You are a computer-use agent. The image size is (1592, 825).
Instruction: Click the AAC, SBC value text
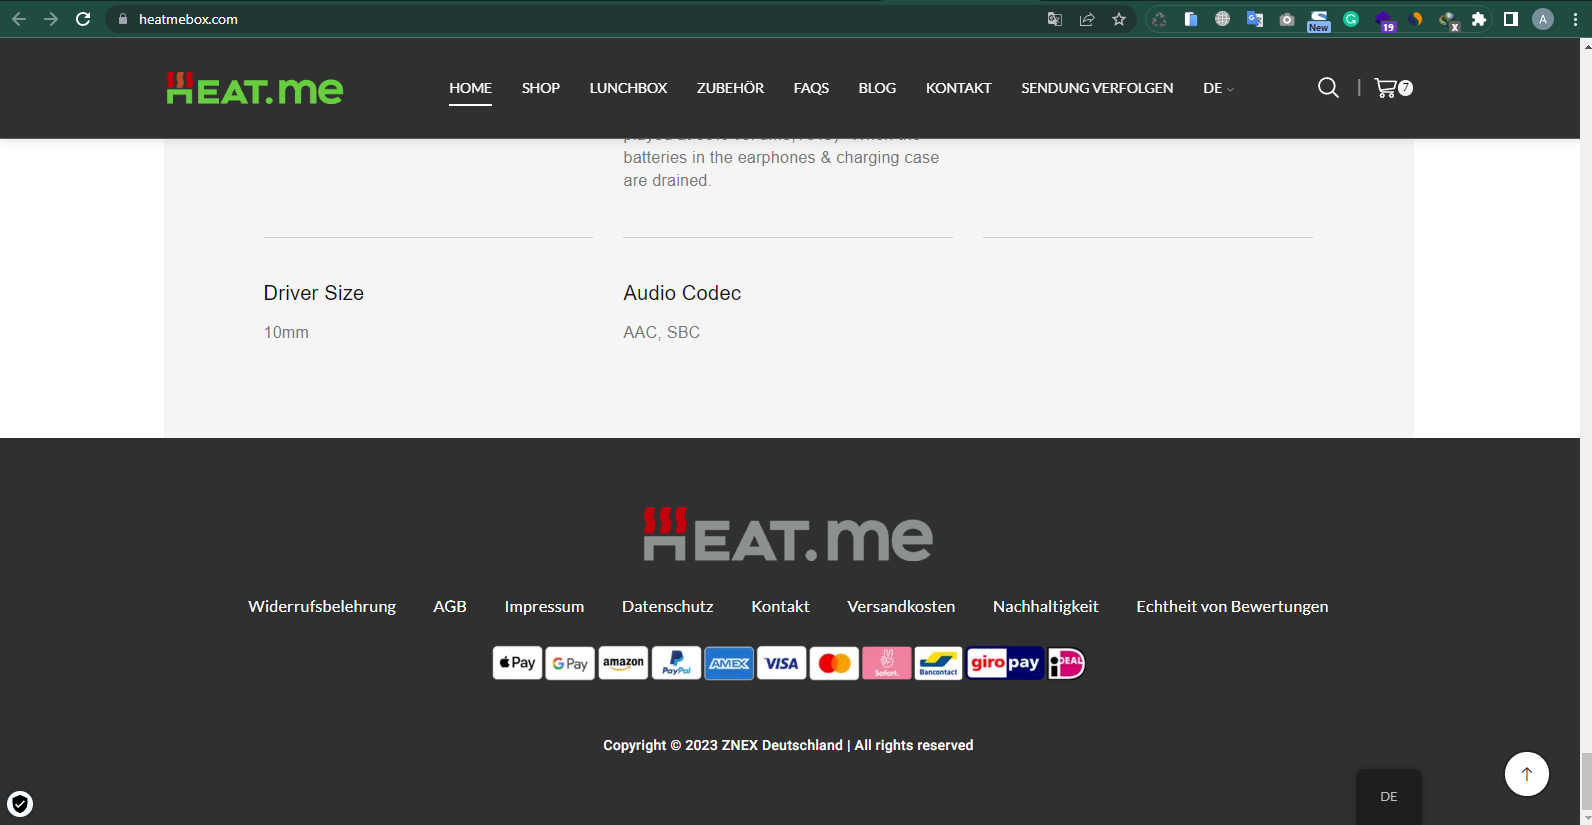pyautogui.click(x=662, y=332)
